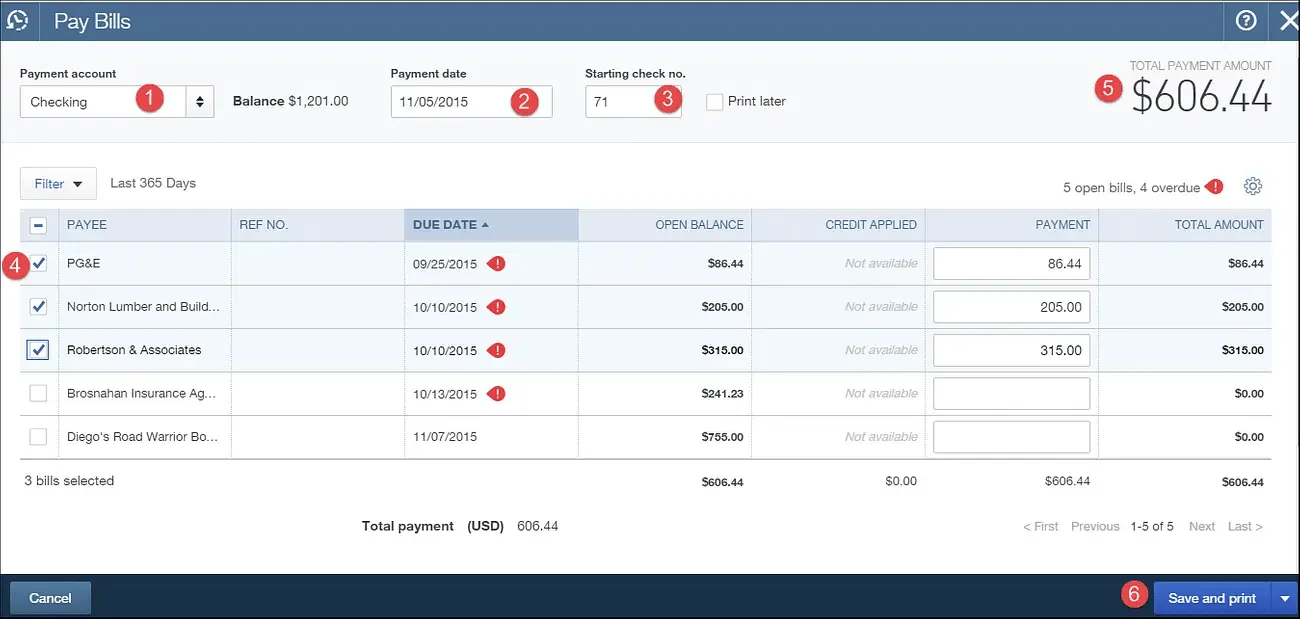Select the Brosnahan Insurance Agency bill
1300x619 pixels.
(x=37, y=393)
